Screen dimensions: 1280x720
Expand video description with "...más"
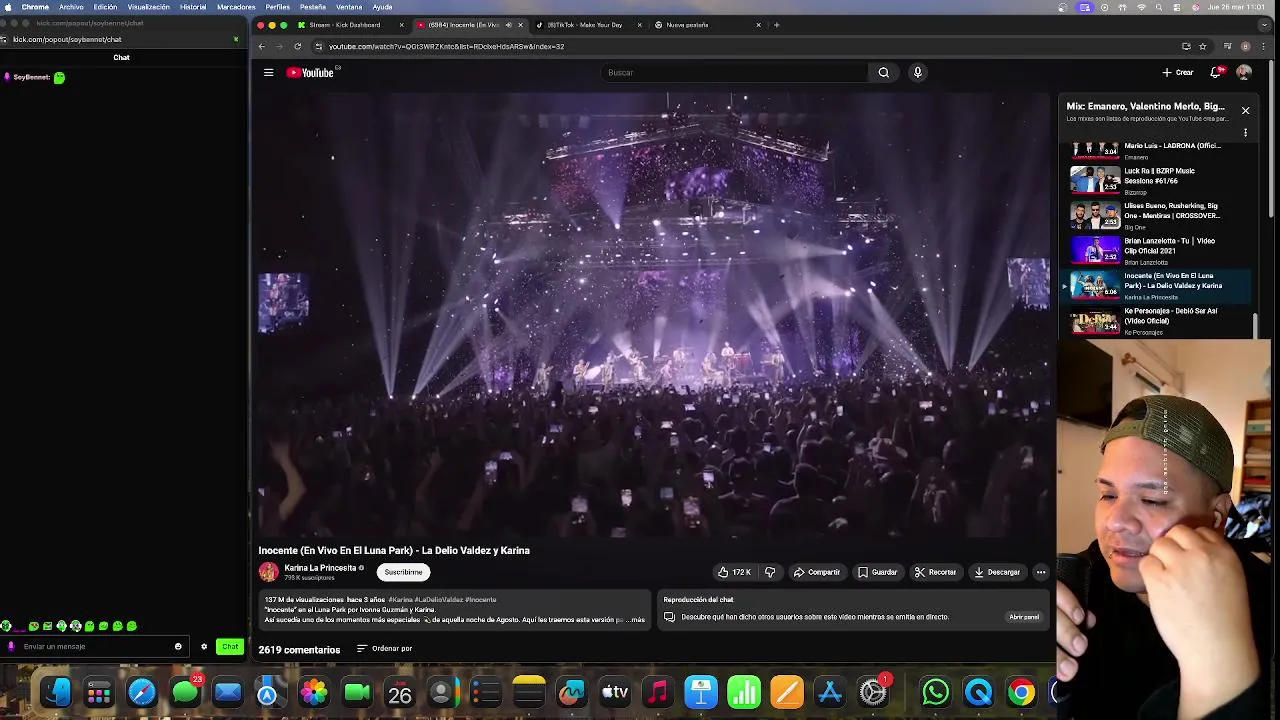[636, 620]
